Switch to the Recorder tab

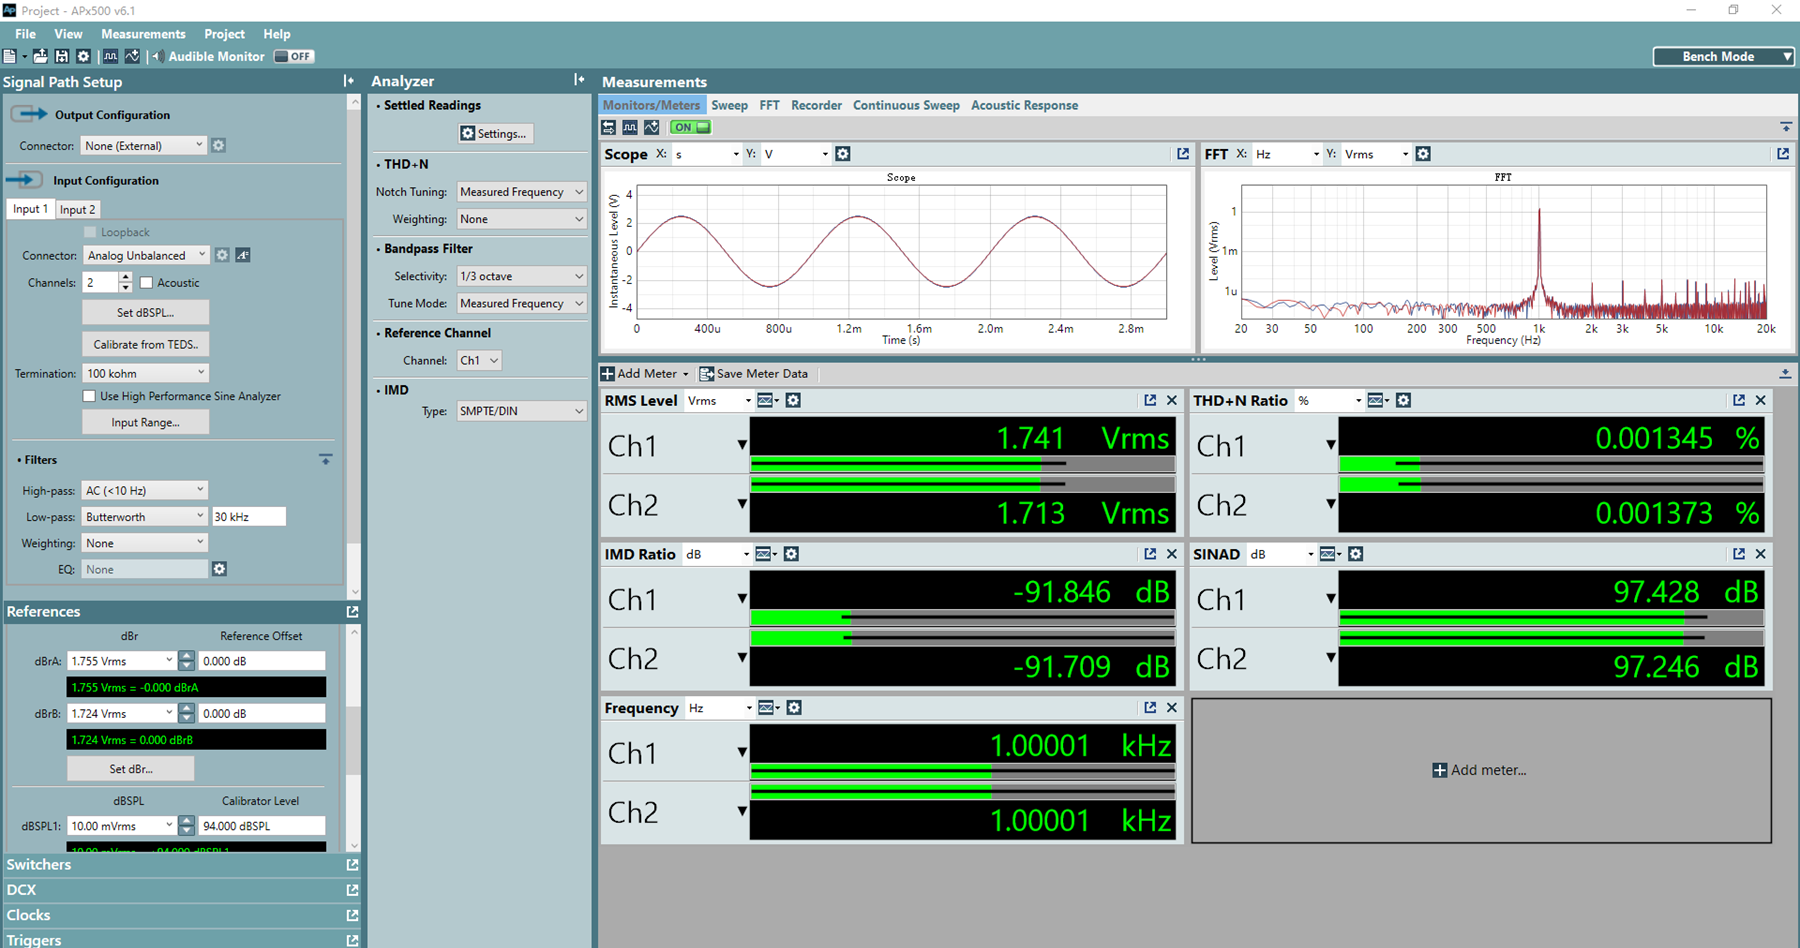point(816,105)
